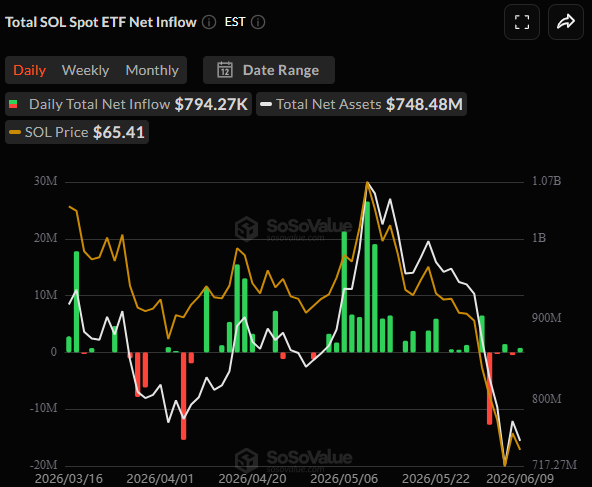
Task: Click the calendar icon in Date Range
Action: [225, 70]
